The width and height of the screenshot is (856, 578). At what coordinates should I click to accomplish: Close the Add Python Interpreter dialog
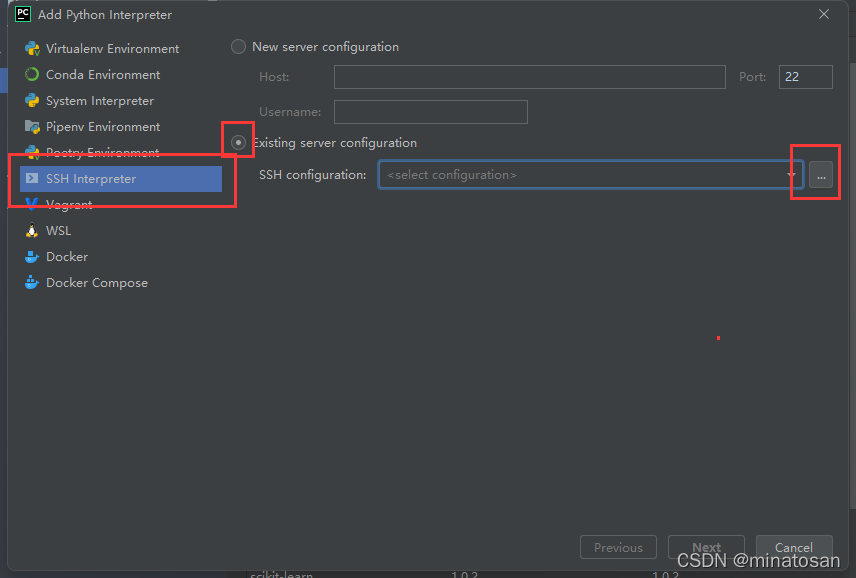[824, 14]
